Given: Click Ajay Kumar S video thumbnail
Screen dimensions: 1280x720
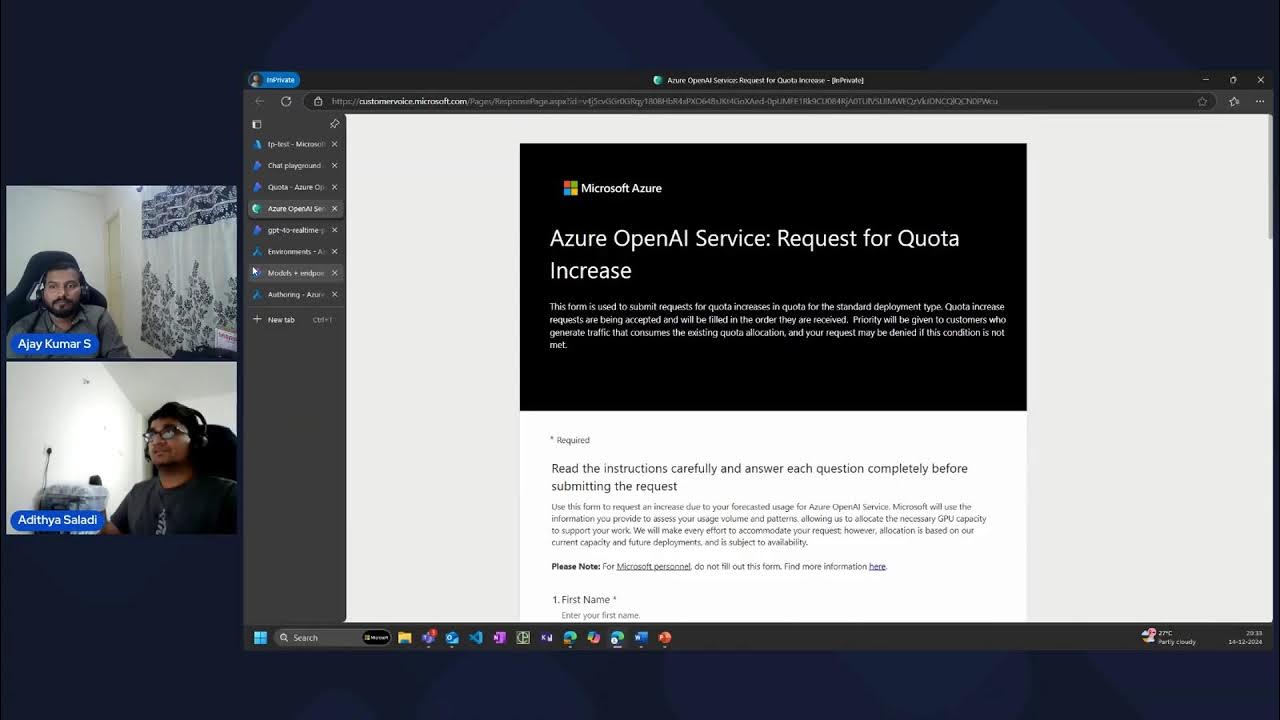Looking at the screenshot, I should pyautogui.click(x=122, y=272).
